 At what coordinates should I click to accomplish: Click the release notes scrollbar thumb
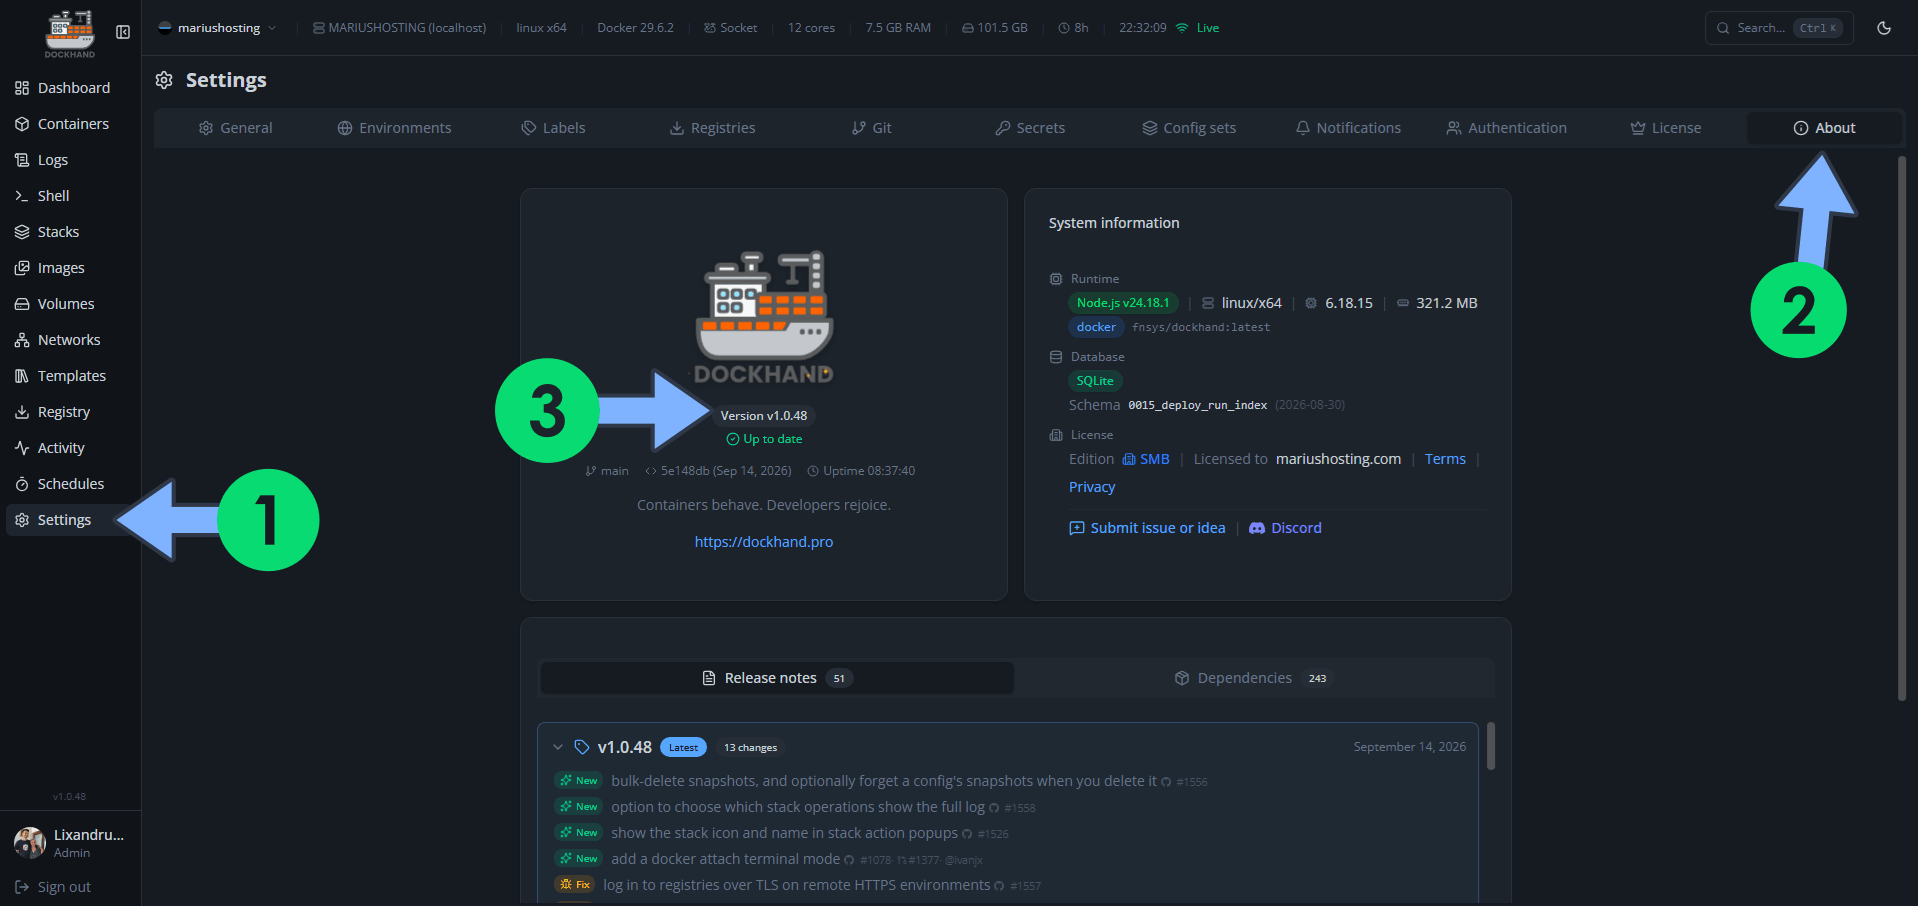pyautogui.click(x=1491, y=746)
